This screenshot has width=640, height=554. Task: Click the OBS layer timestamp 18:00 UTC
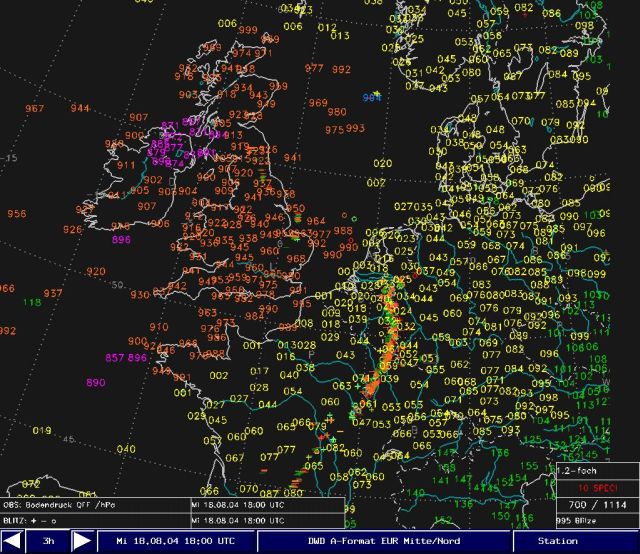[x=237, y=505]
